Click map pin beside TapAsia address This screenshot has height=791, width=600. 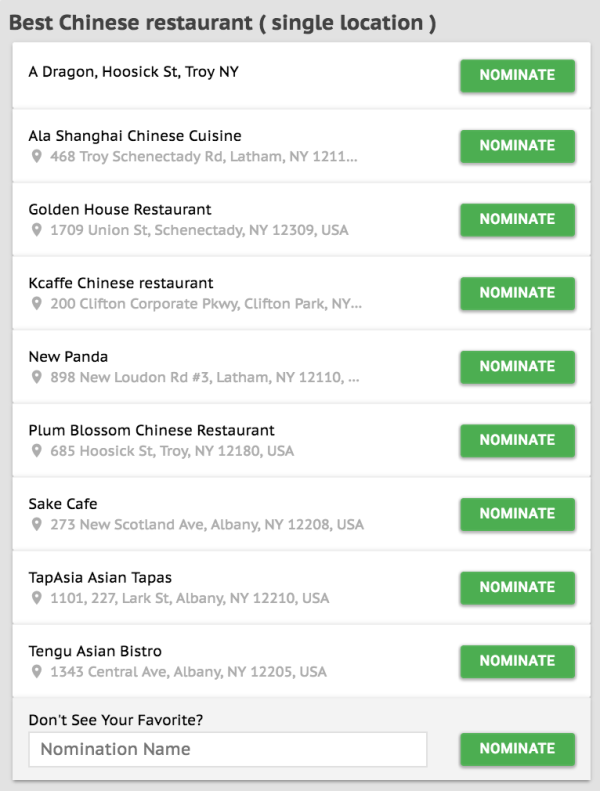tap(37, 599)
